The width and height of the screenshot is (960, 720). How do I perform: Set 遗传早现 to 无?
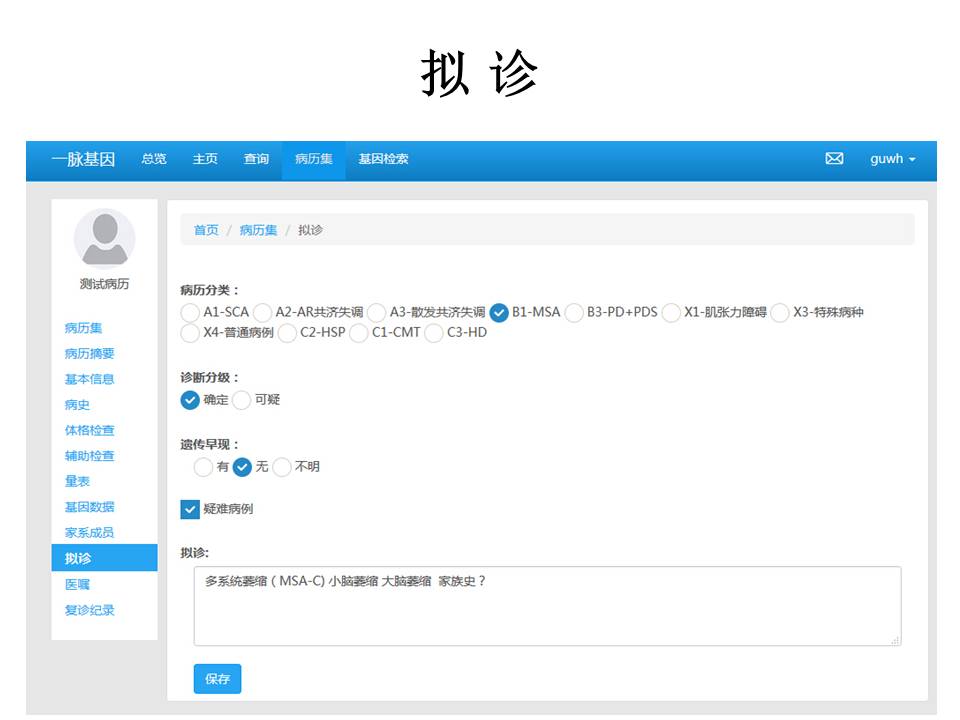point(242,467)
